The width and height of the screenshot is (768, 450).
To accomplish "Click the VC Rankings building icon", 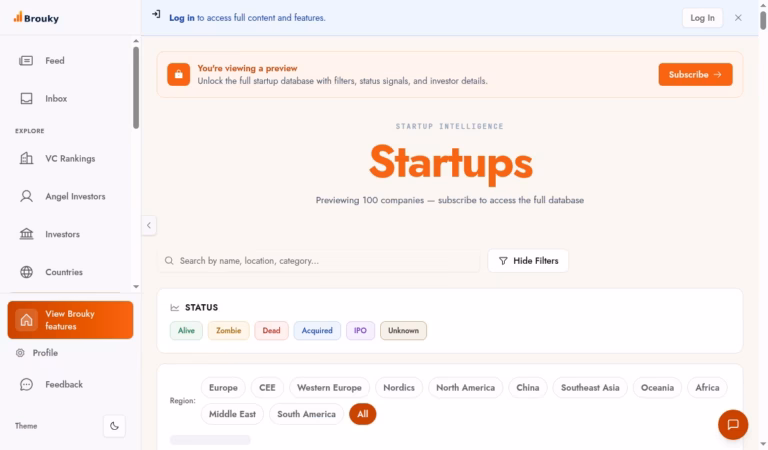I will (26, 158).
